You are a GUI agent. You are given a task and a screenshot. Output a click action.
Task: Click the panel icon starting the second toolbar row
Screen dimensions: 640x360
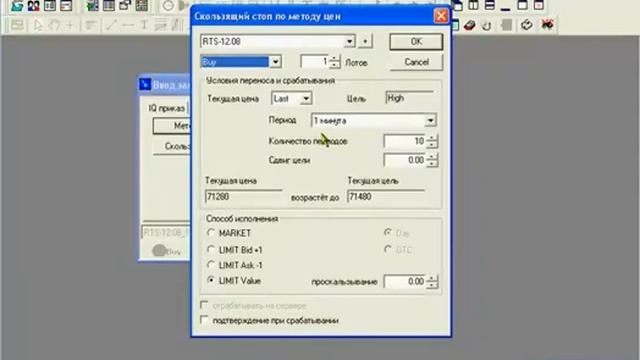(x=17, y=25)
